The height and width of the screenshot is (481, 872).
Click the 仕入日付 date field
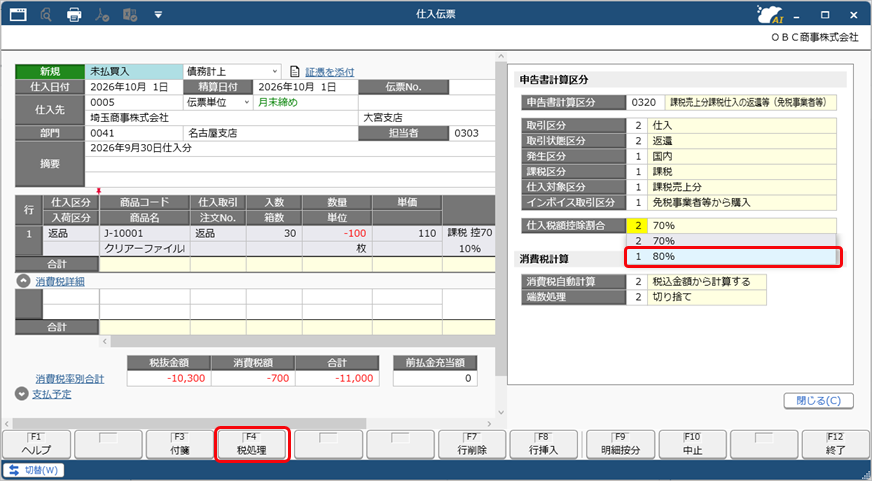click(133, 87)
